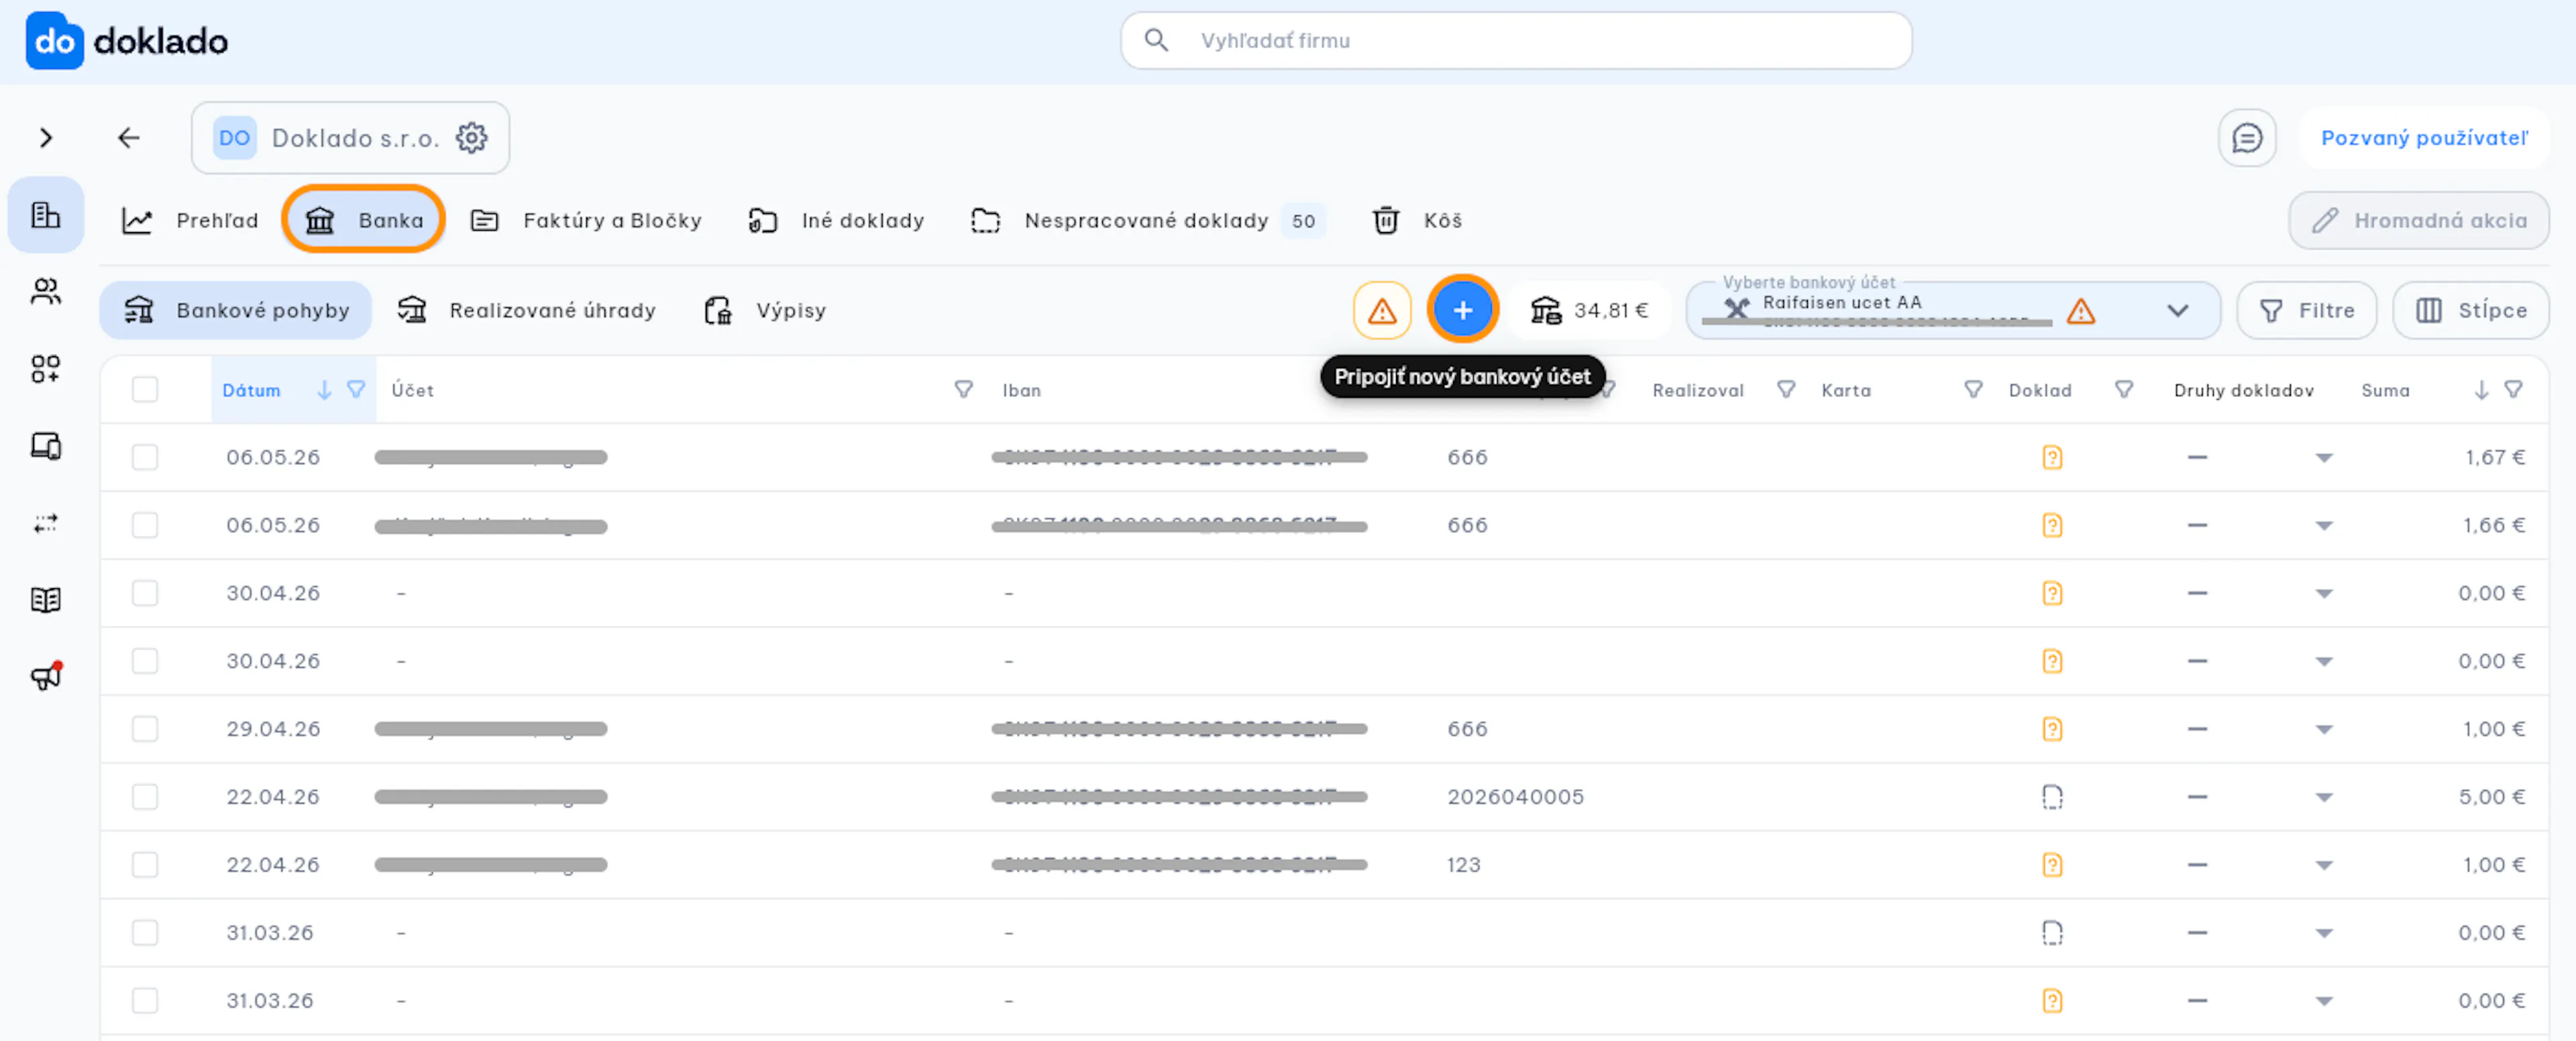The image size is (2576, 1041).
Task: Click the Doklado logo
Action: coord(127,41)
